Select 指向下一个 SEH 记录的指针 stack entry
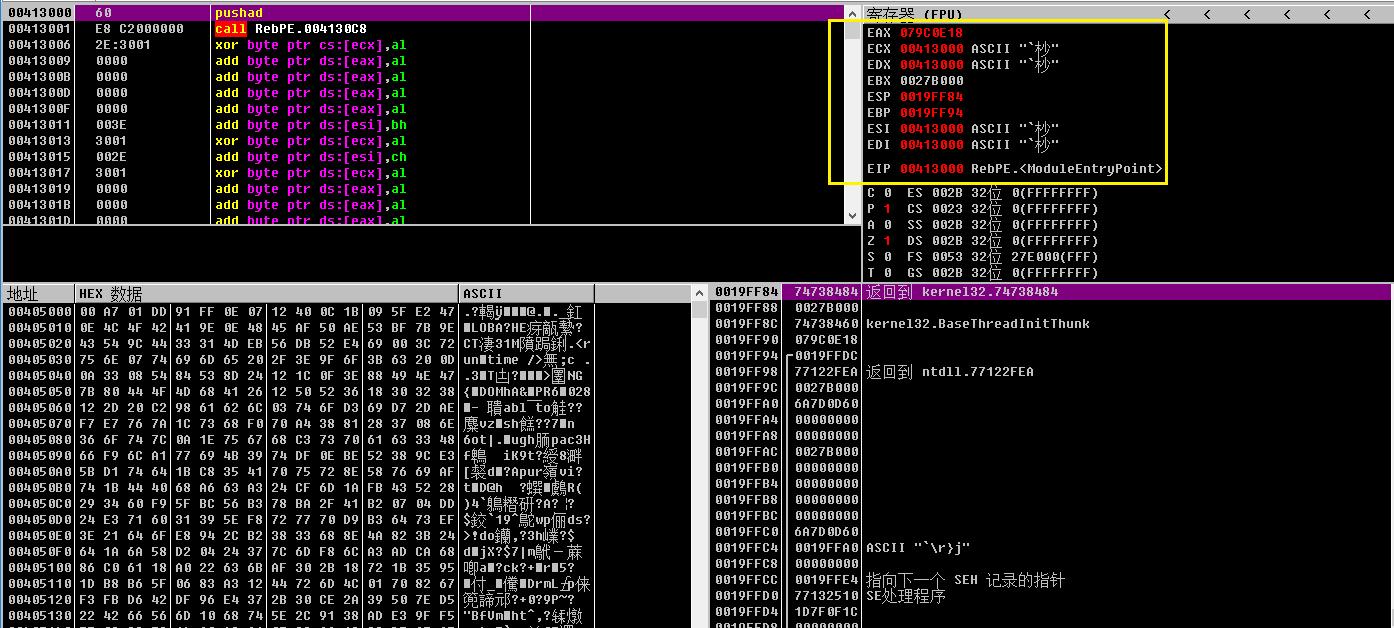 (x=965, y=580)
